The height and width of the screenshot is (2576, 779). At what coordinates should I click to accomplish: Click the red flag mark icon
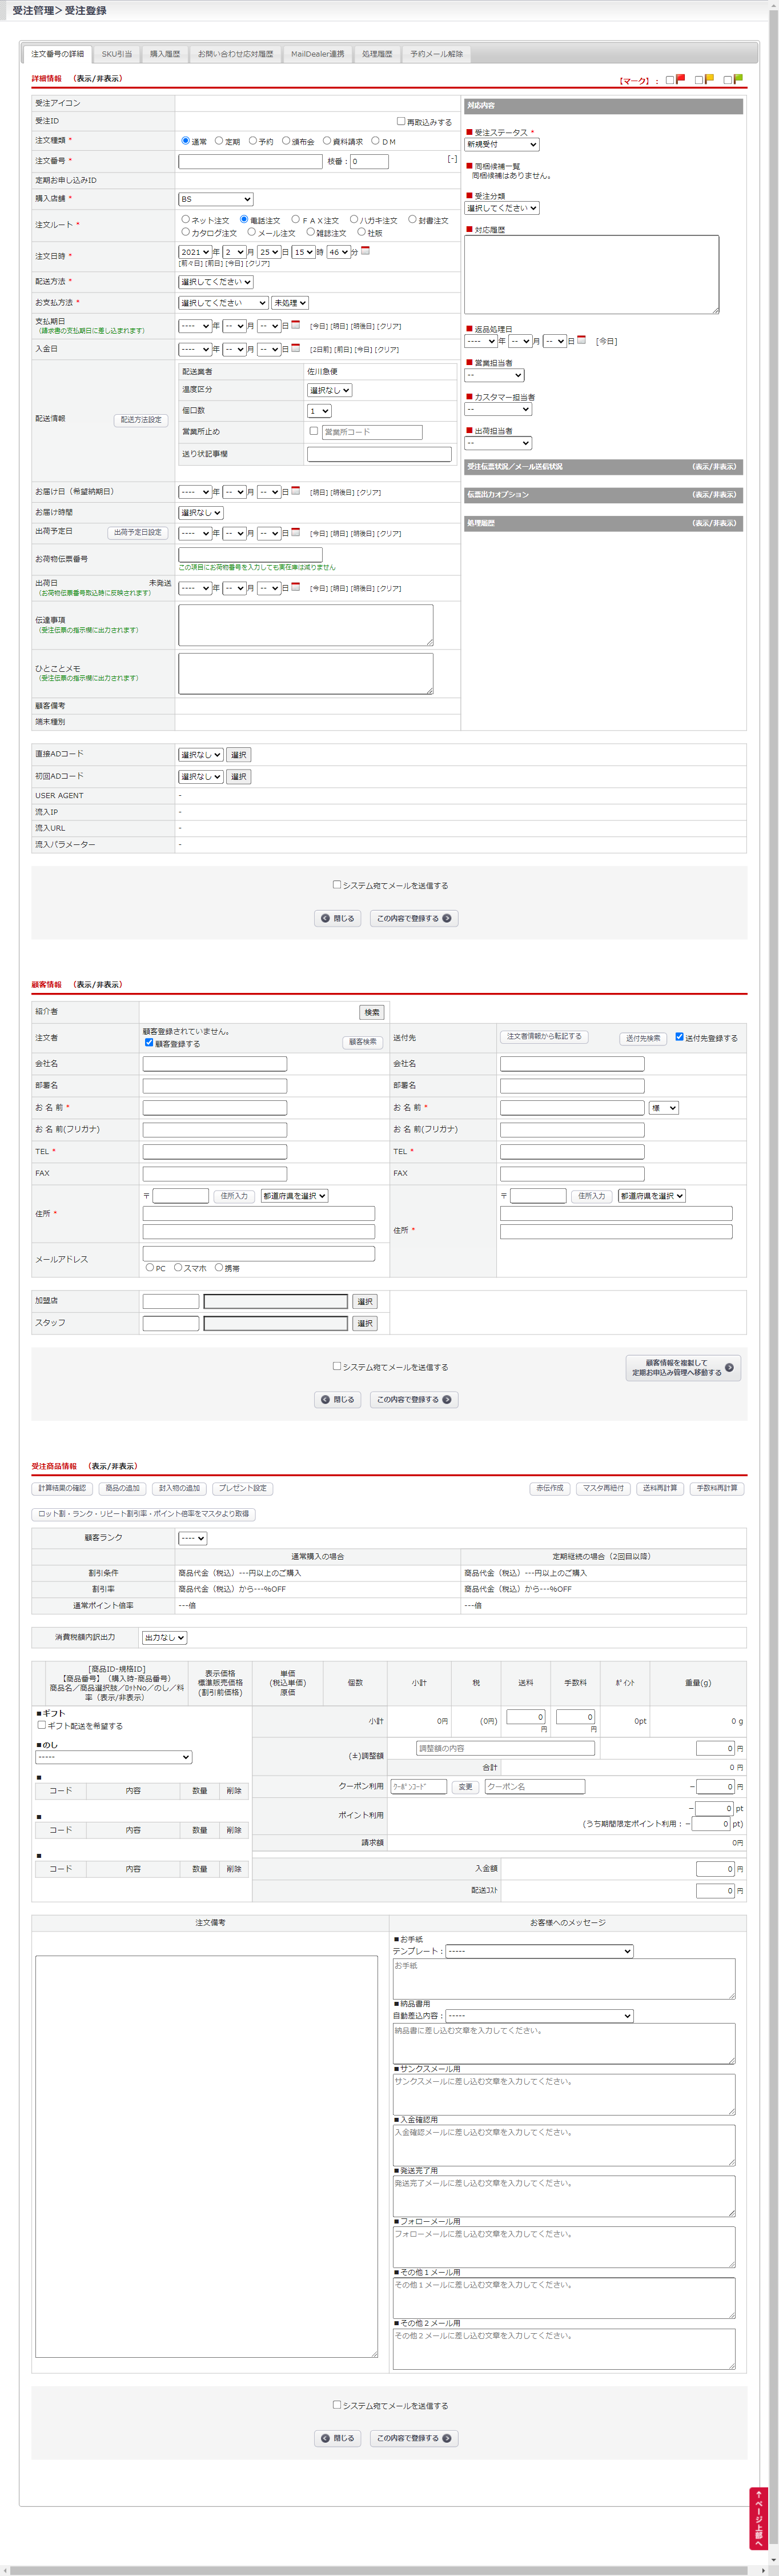click(x=680, y=79)
